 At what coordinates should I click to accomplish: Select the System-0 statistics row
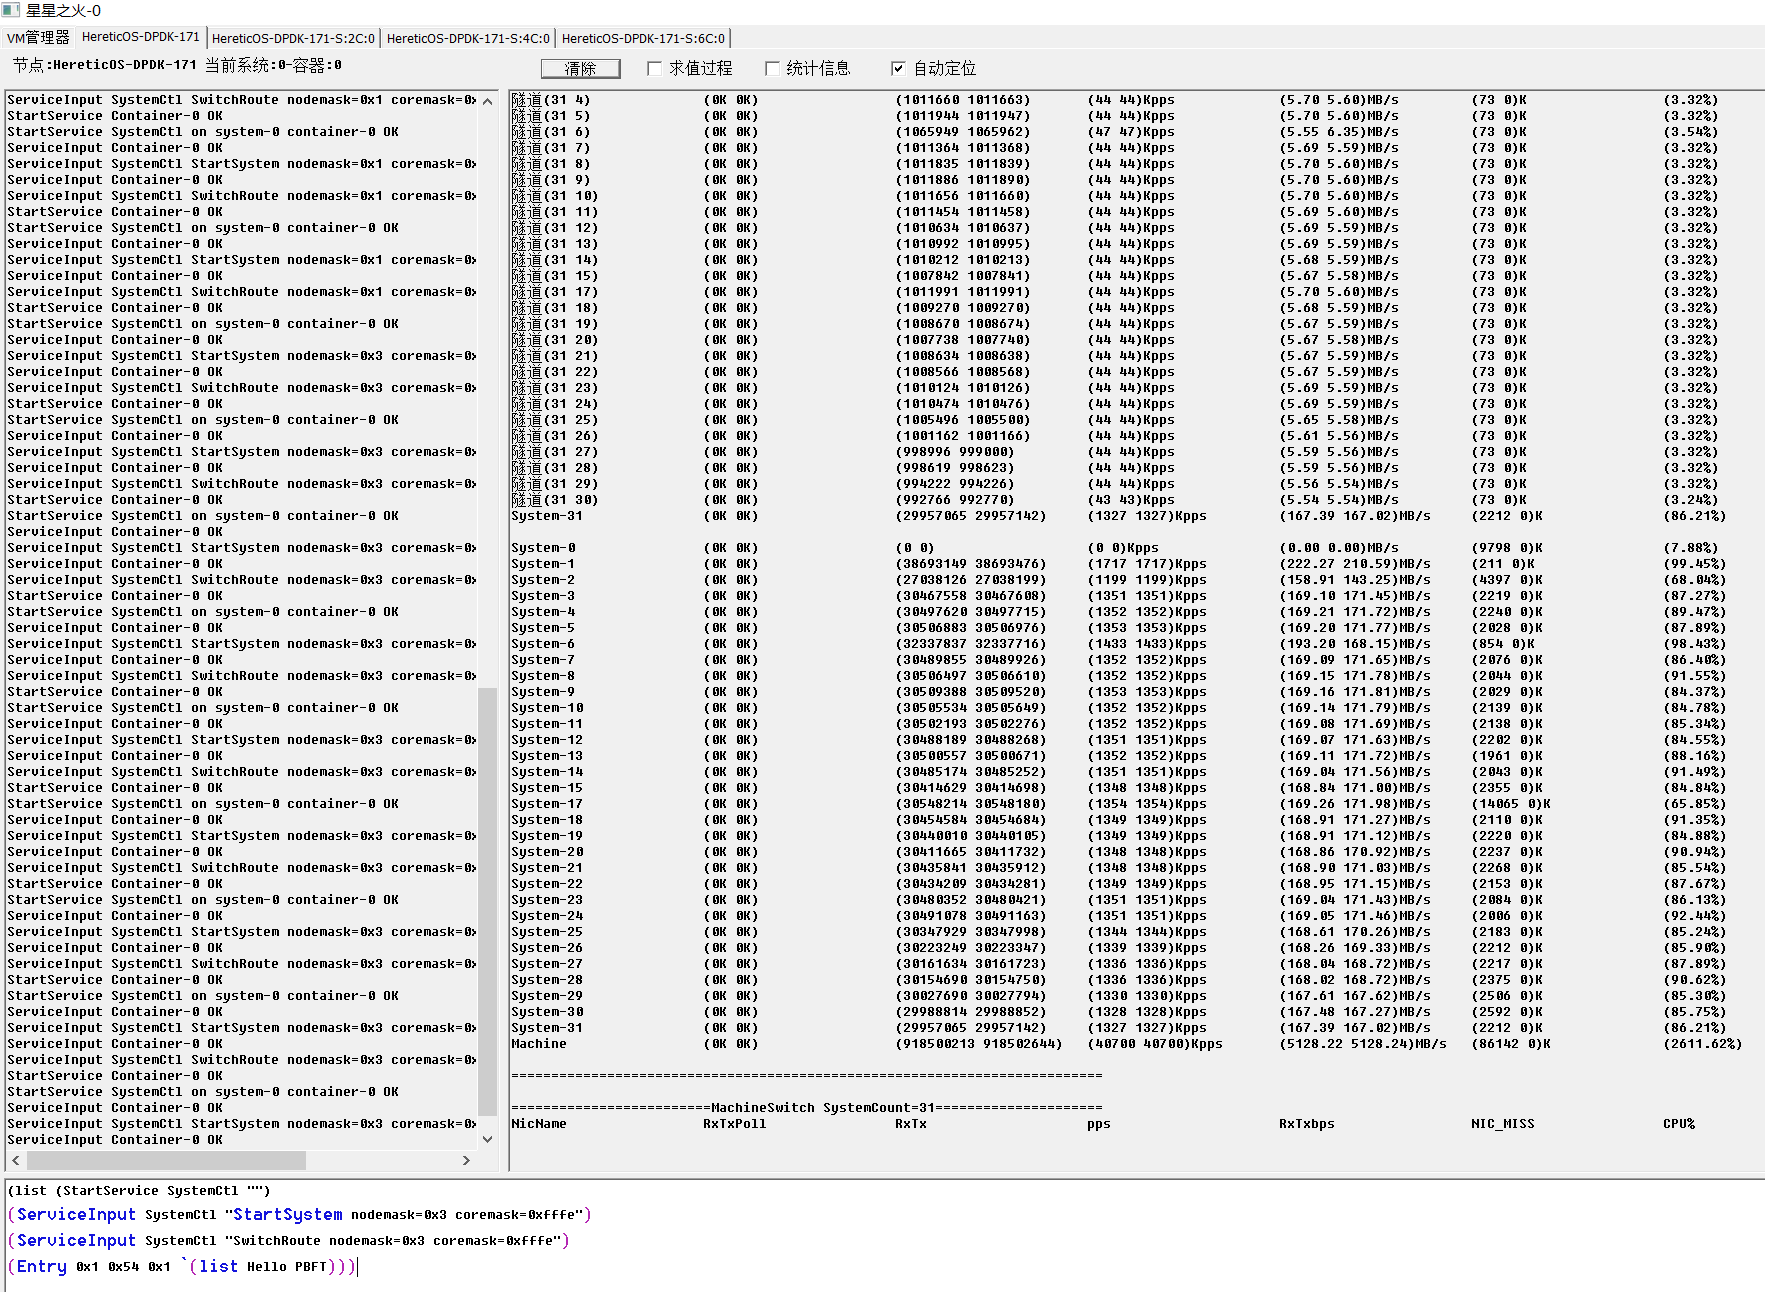point(1115,548)
